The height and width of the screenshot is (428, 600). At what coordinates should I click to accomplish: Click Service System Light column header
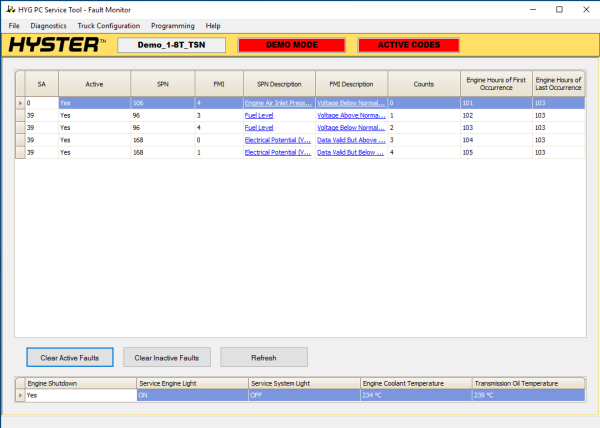(304, 383)
